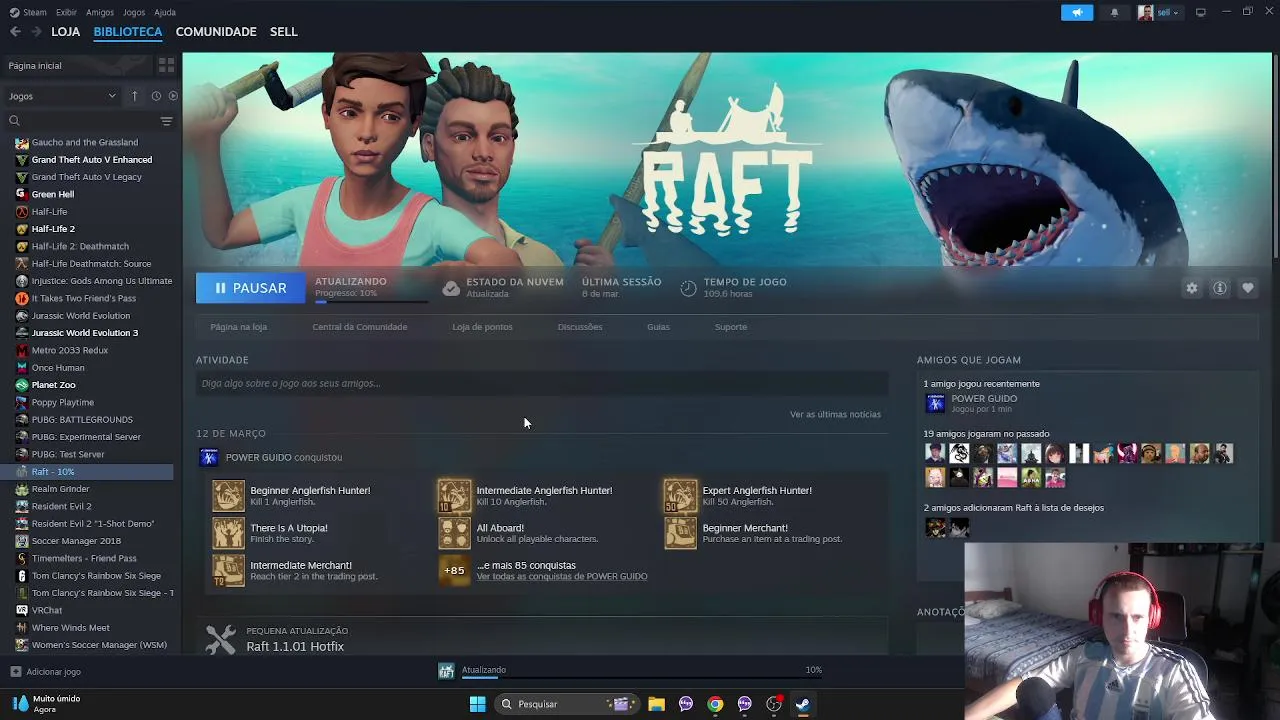Select Planet Zoo in library list
Viewport: 1280px width, 720px height.
pos(53,385)
